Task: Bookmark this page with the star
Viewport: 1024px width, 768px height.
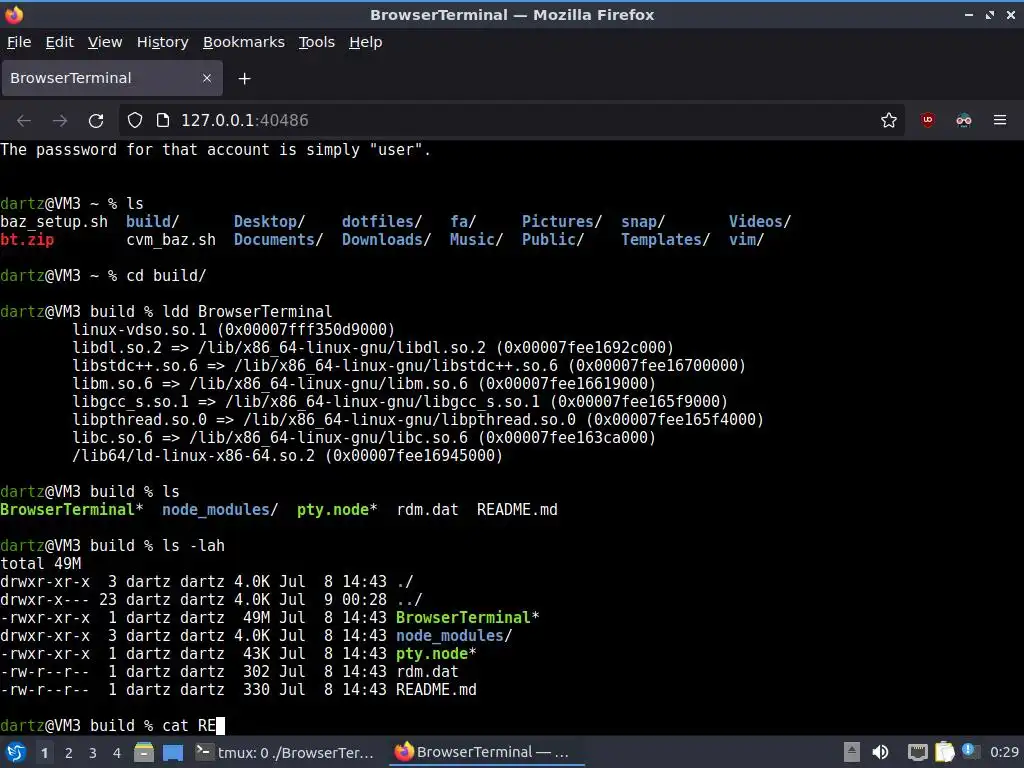Action: tap(889, 121)
